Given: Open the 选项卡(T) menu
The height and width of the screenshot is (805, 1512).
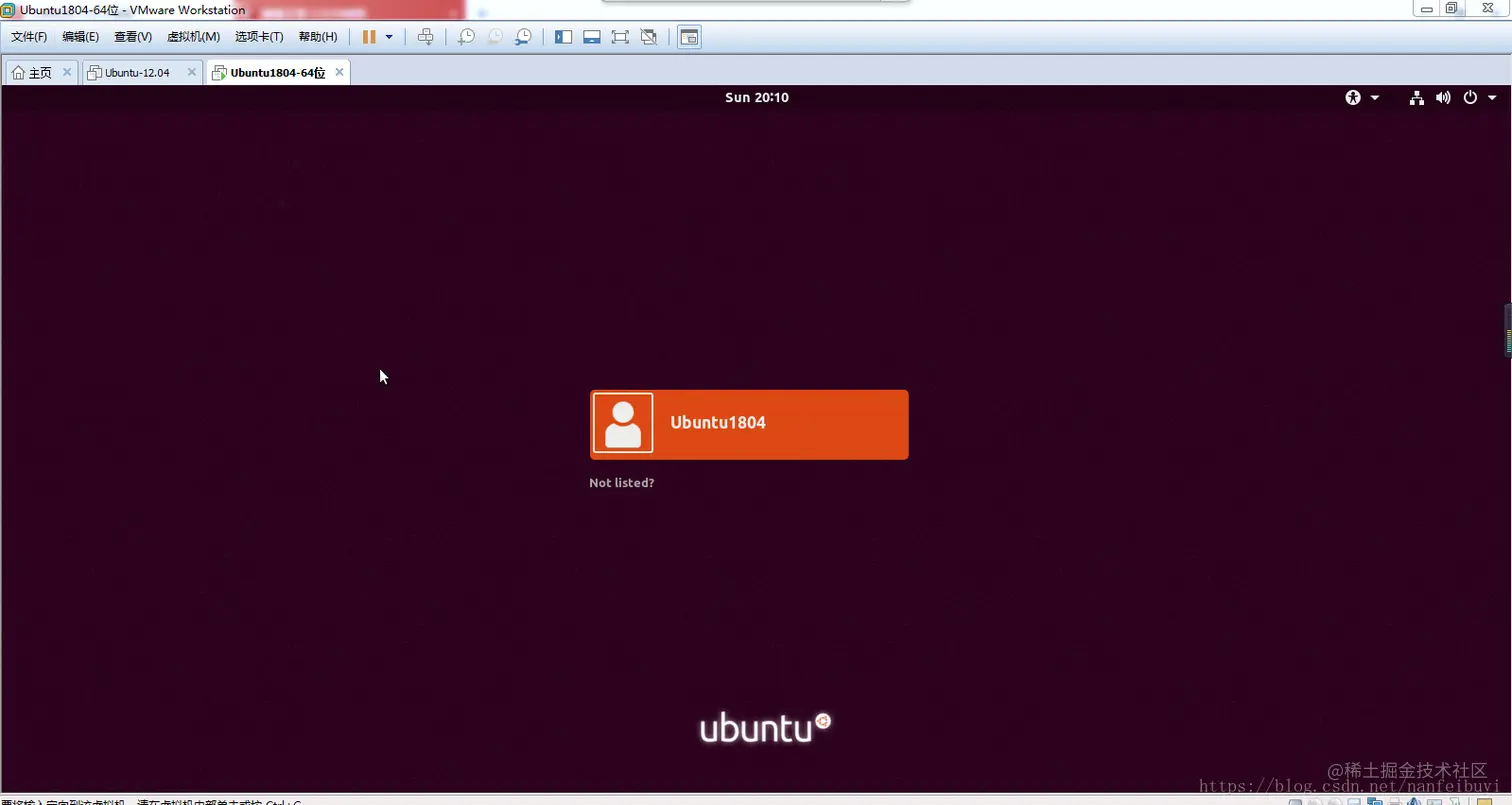Looking at the screenshot, I should (x=259, y=37).
